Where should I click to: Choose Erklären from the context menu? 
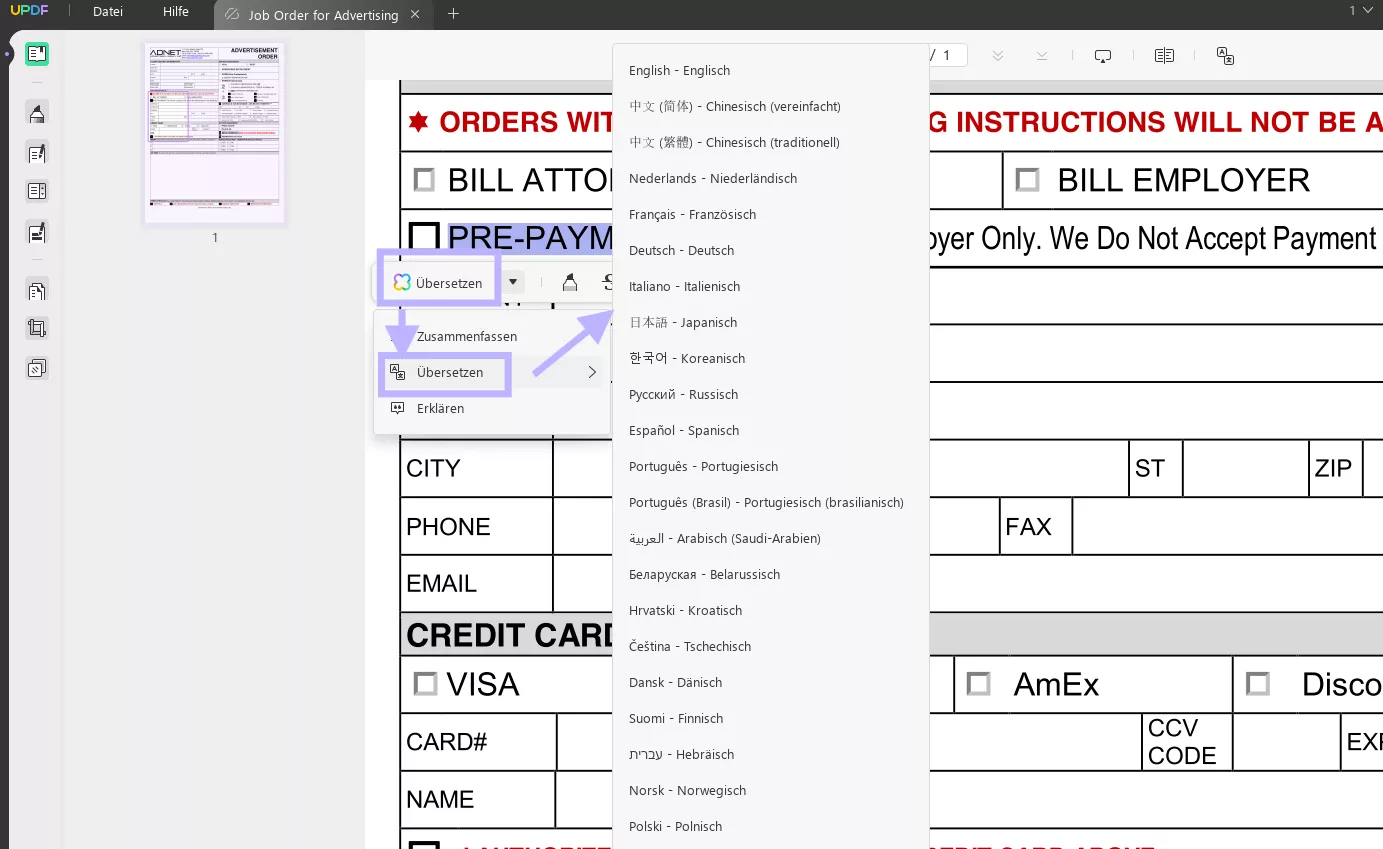click(x=440, y=409)
